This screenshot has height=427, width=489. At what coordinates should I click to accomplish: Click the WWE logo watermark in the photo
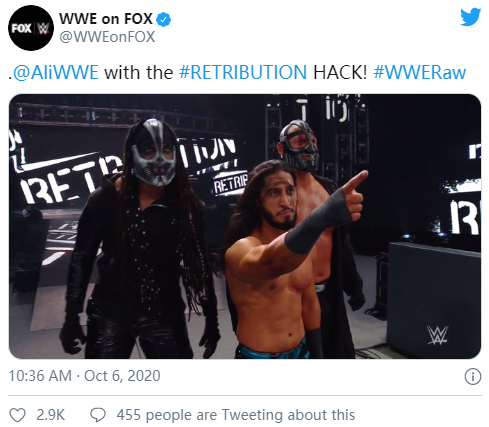click(x=437, y=335)
